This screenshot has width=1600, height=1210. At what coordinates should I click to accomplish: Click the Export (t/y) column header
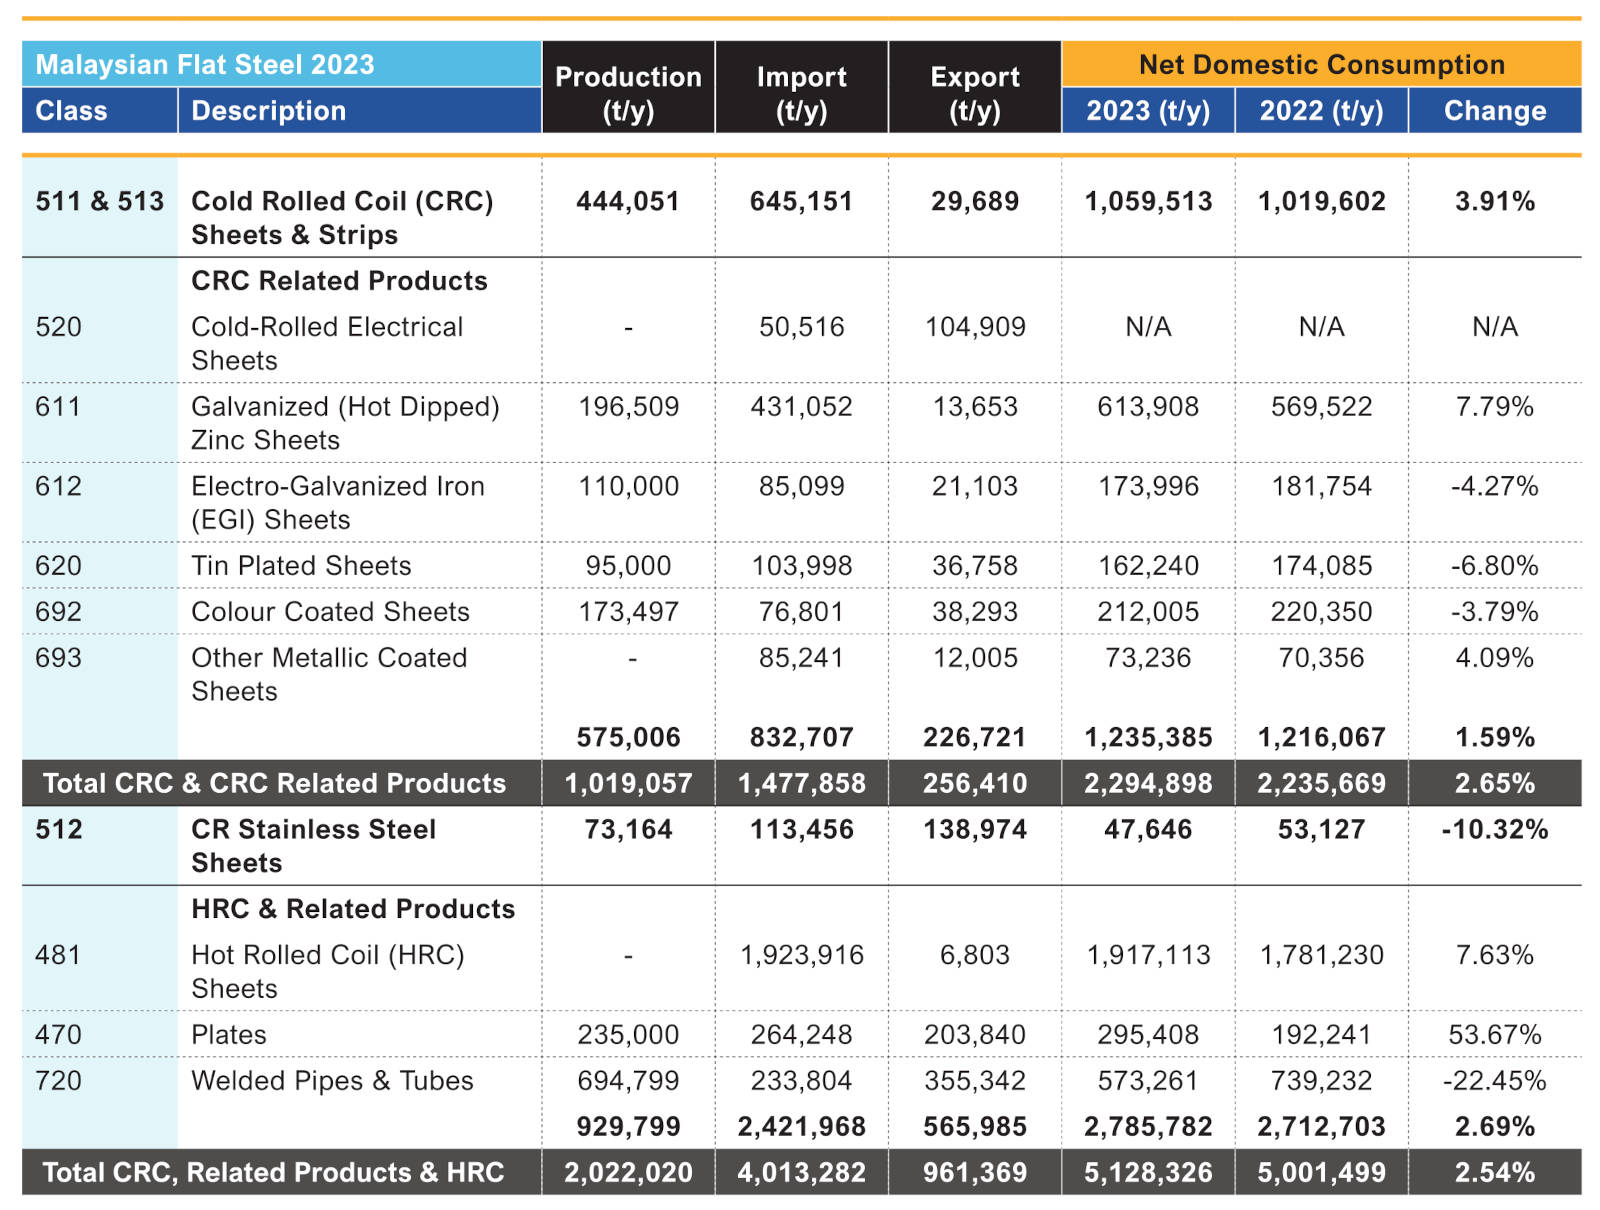coord(974,93)
